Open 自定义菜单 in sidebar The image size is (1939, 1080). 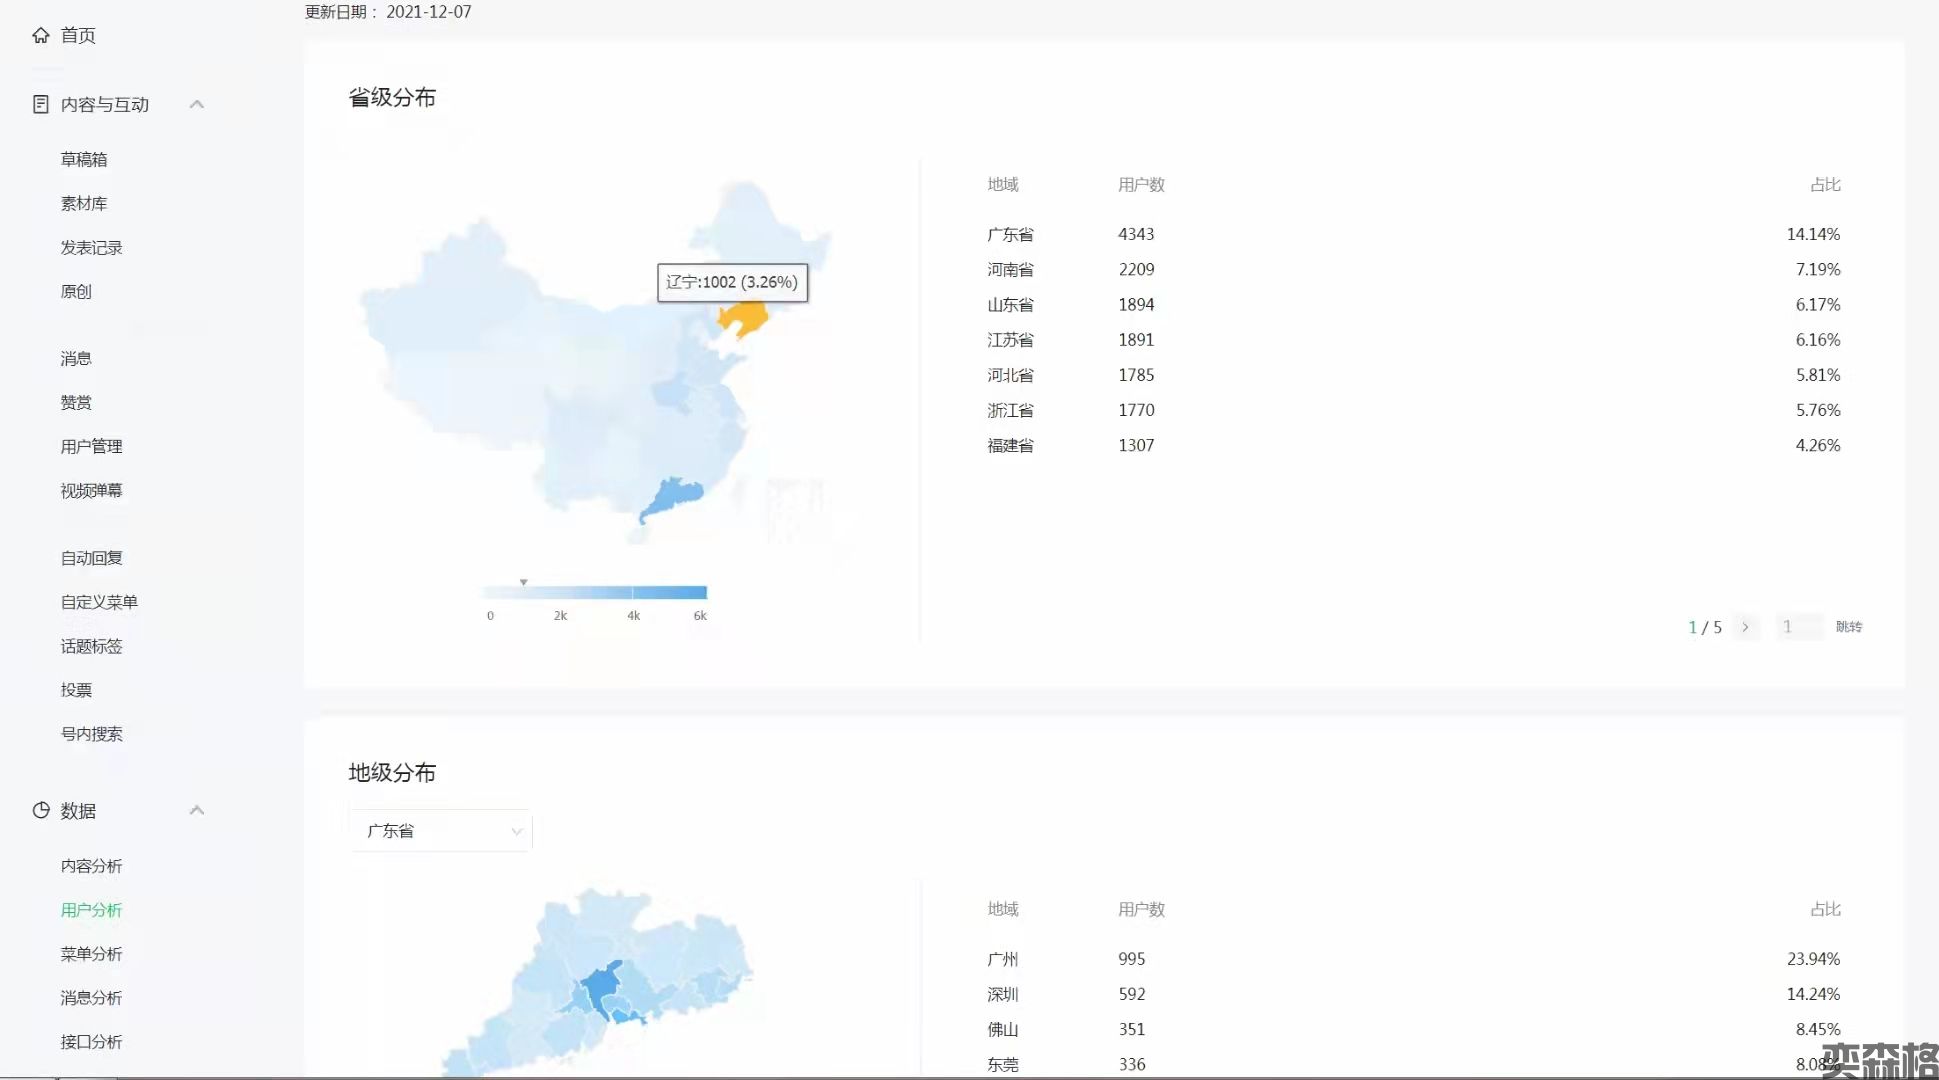[99, 602]
